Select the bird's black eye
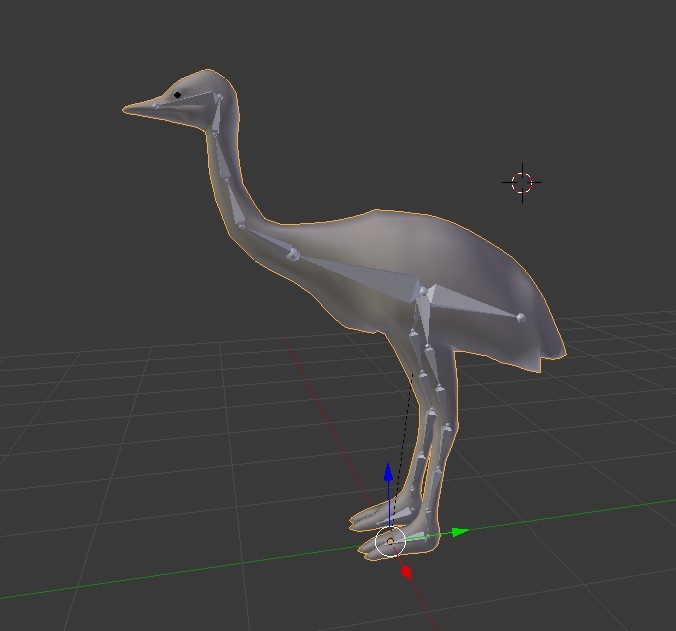The width and height of the screenshot is (676, 631). click(x=178, y=95)
